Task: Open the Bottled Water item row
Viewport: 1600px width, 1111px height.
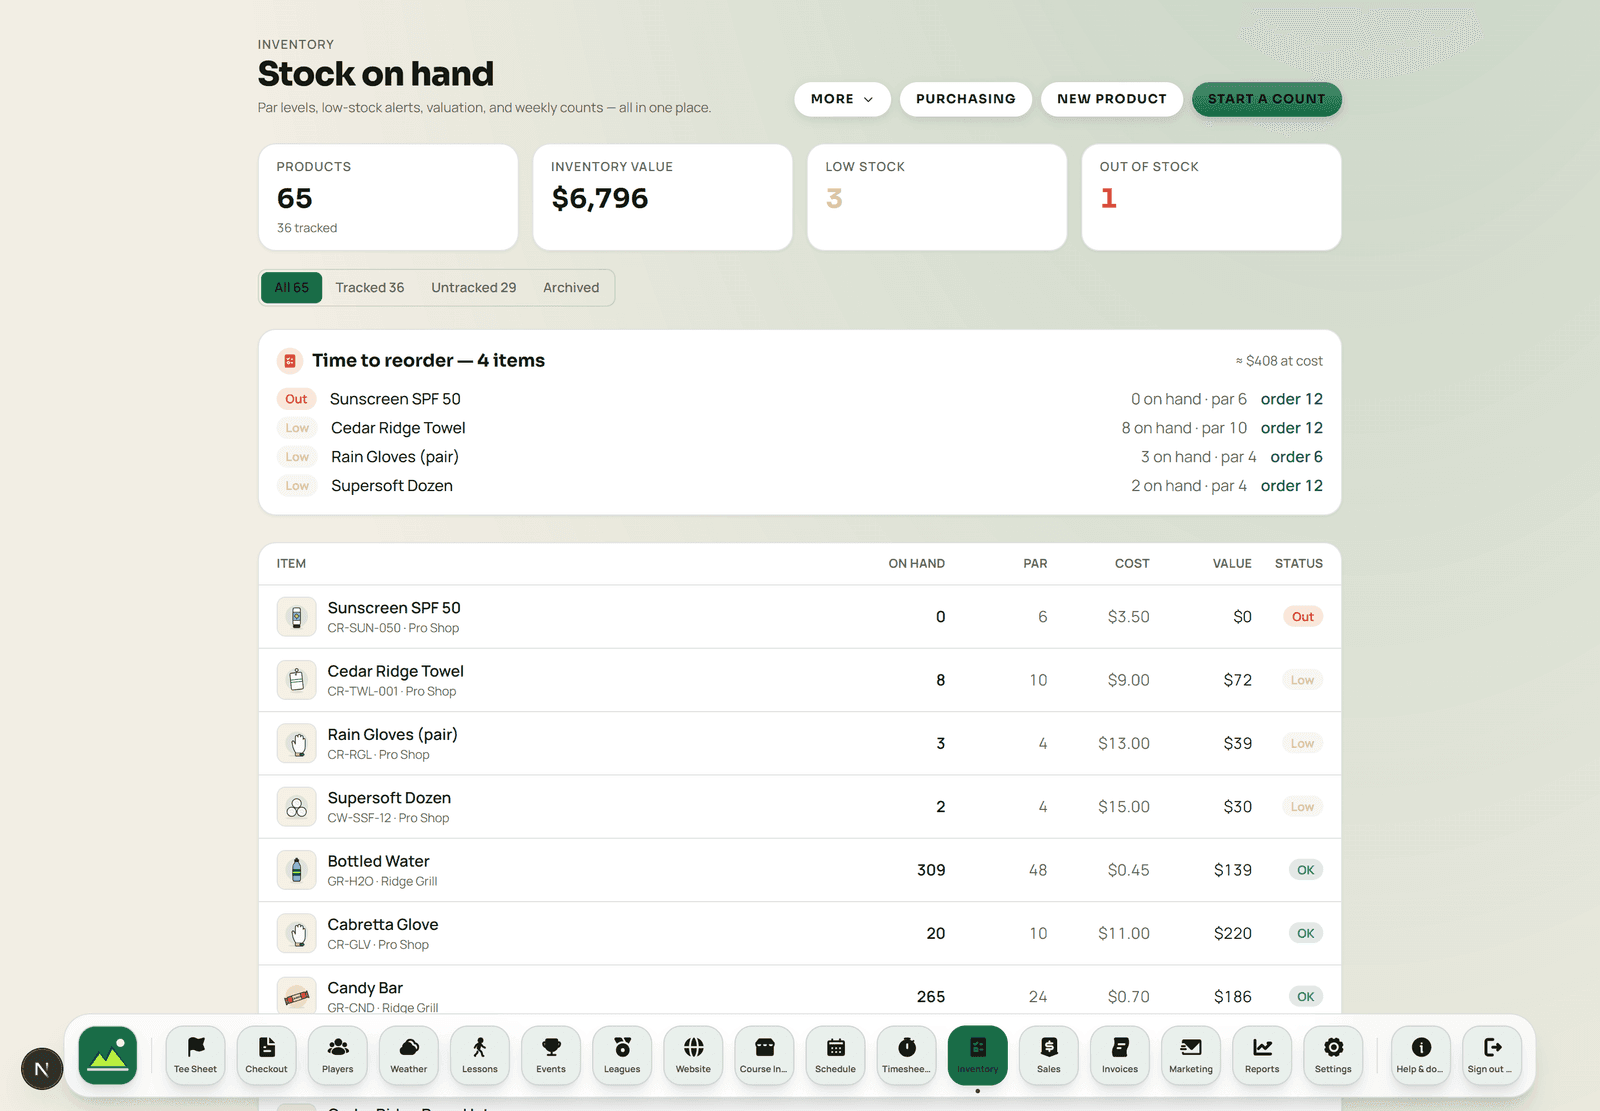Action: (x=800, y=870)
